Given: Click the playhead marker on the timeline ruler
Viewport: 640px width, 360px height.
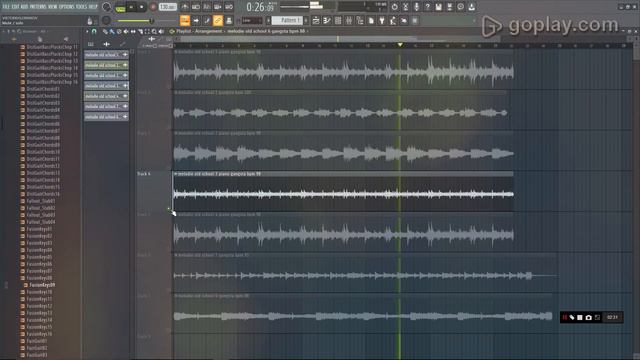Looking at the screenshot, I should click(400, 44).
